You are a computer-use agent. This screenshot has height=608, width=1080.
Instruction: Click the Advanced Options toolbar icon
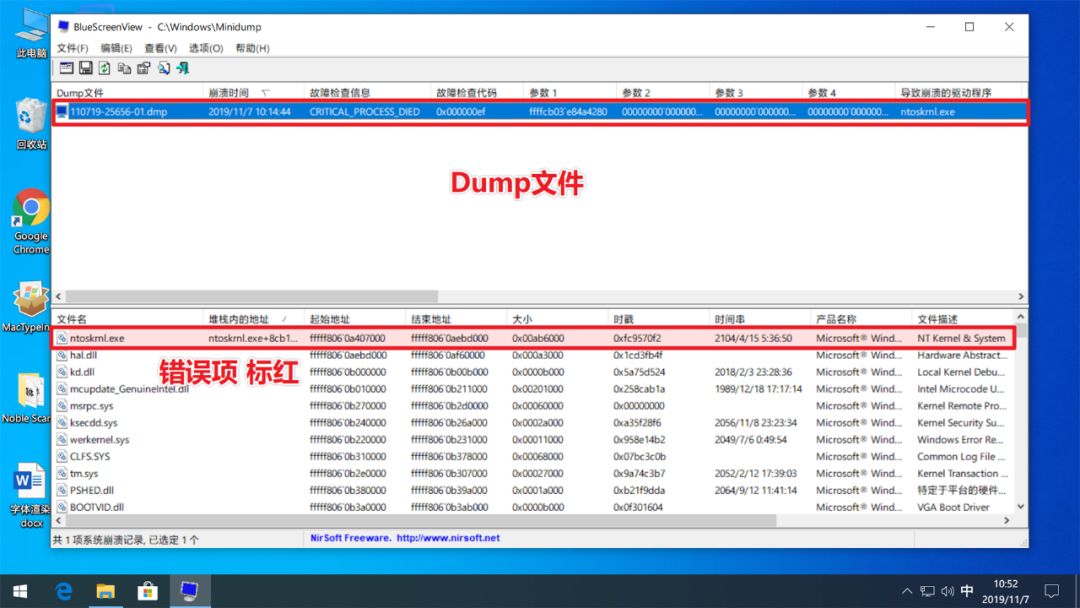(x=66, y=68)
